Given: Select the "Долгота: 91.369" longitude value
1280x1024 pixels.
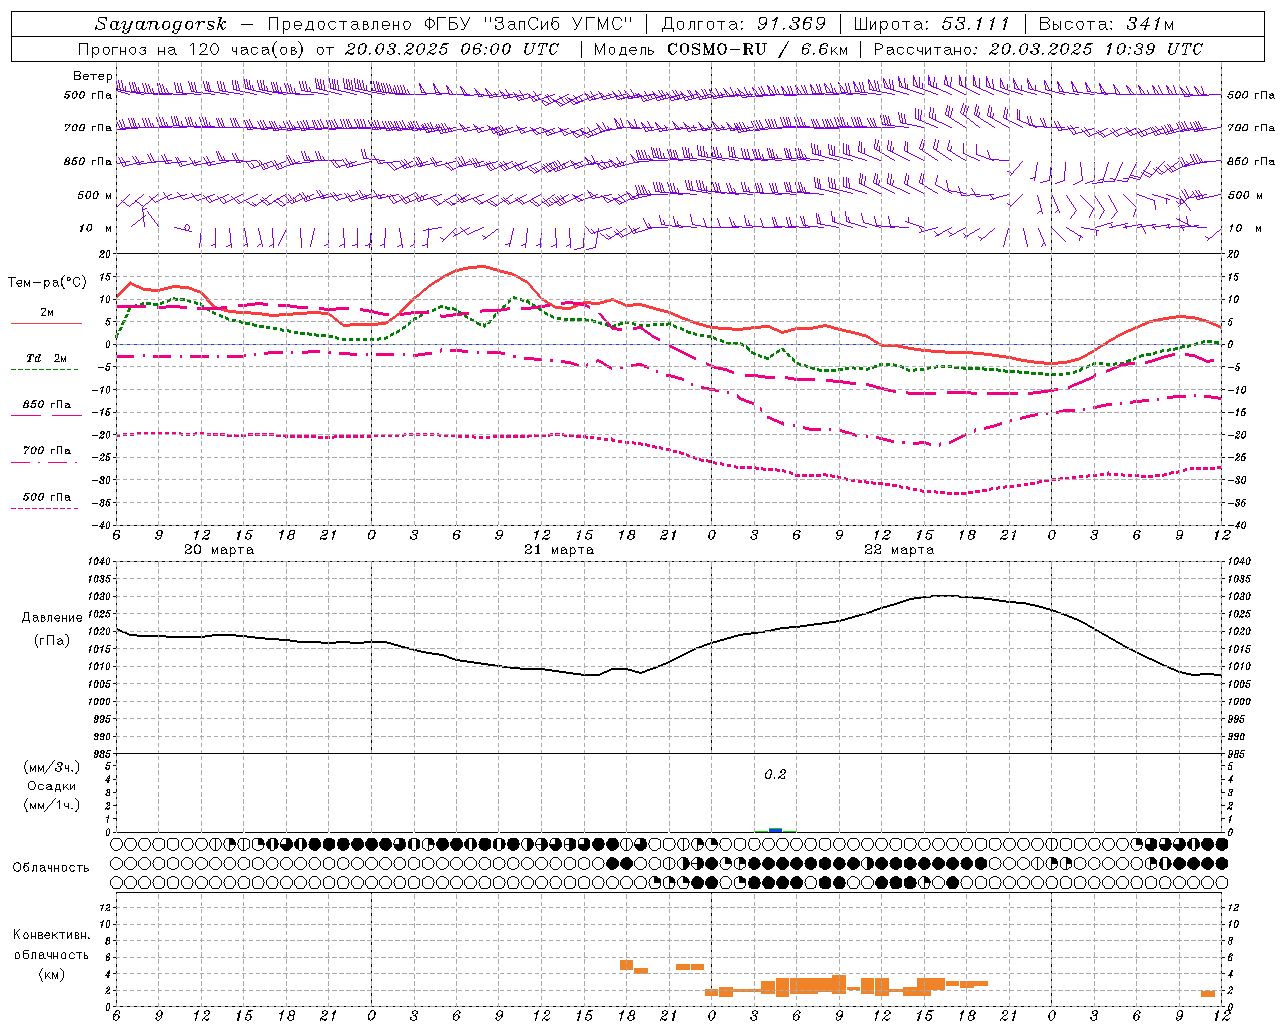Looking at the screenshot, I should pyautogui.click(x=744, y=25).
